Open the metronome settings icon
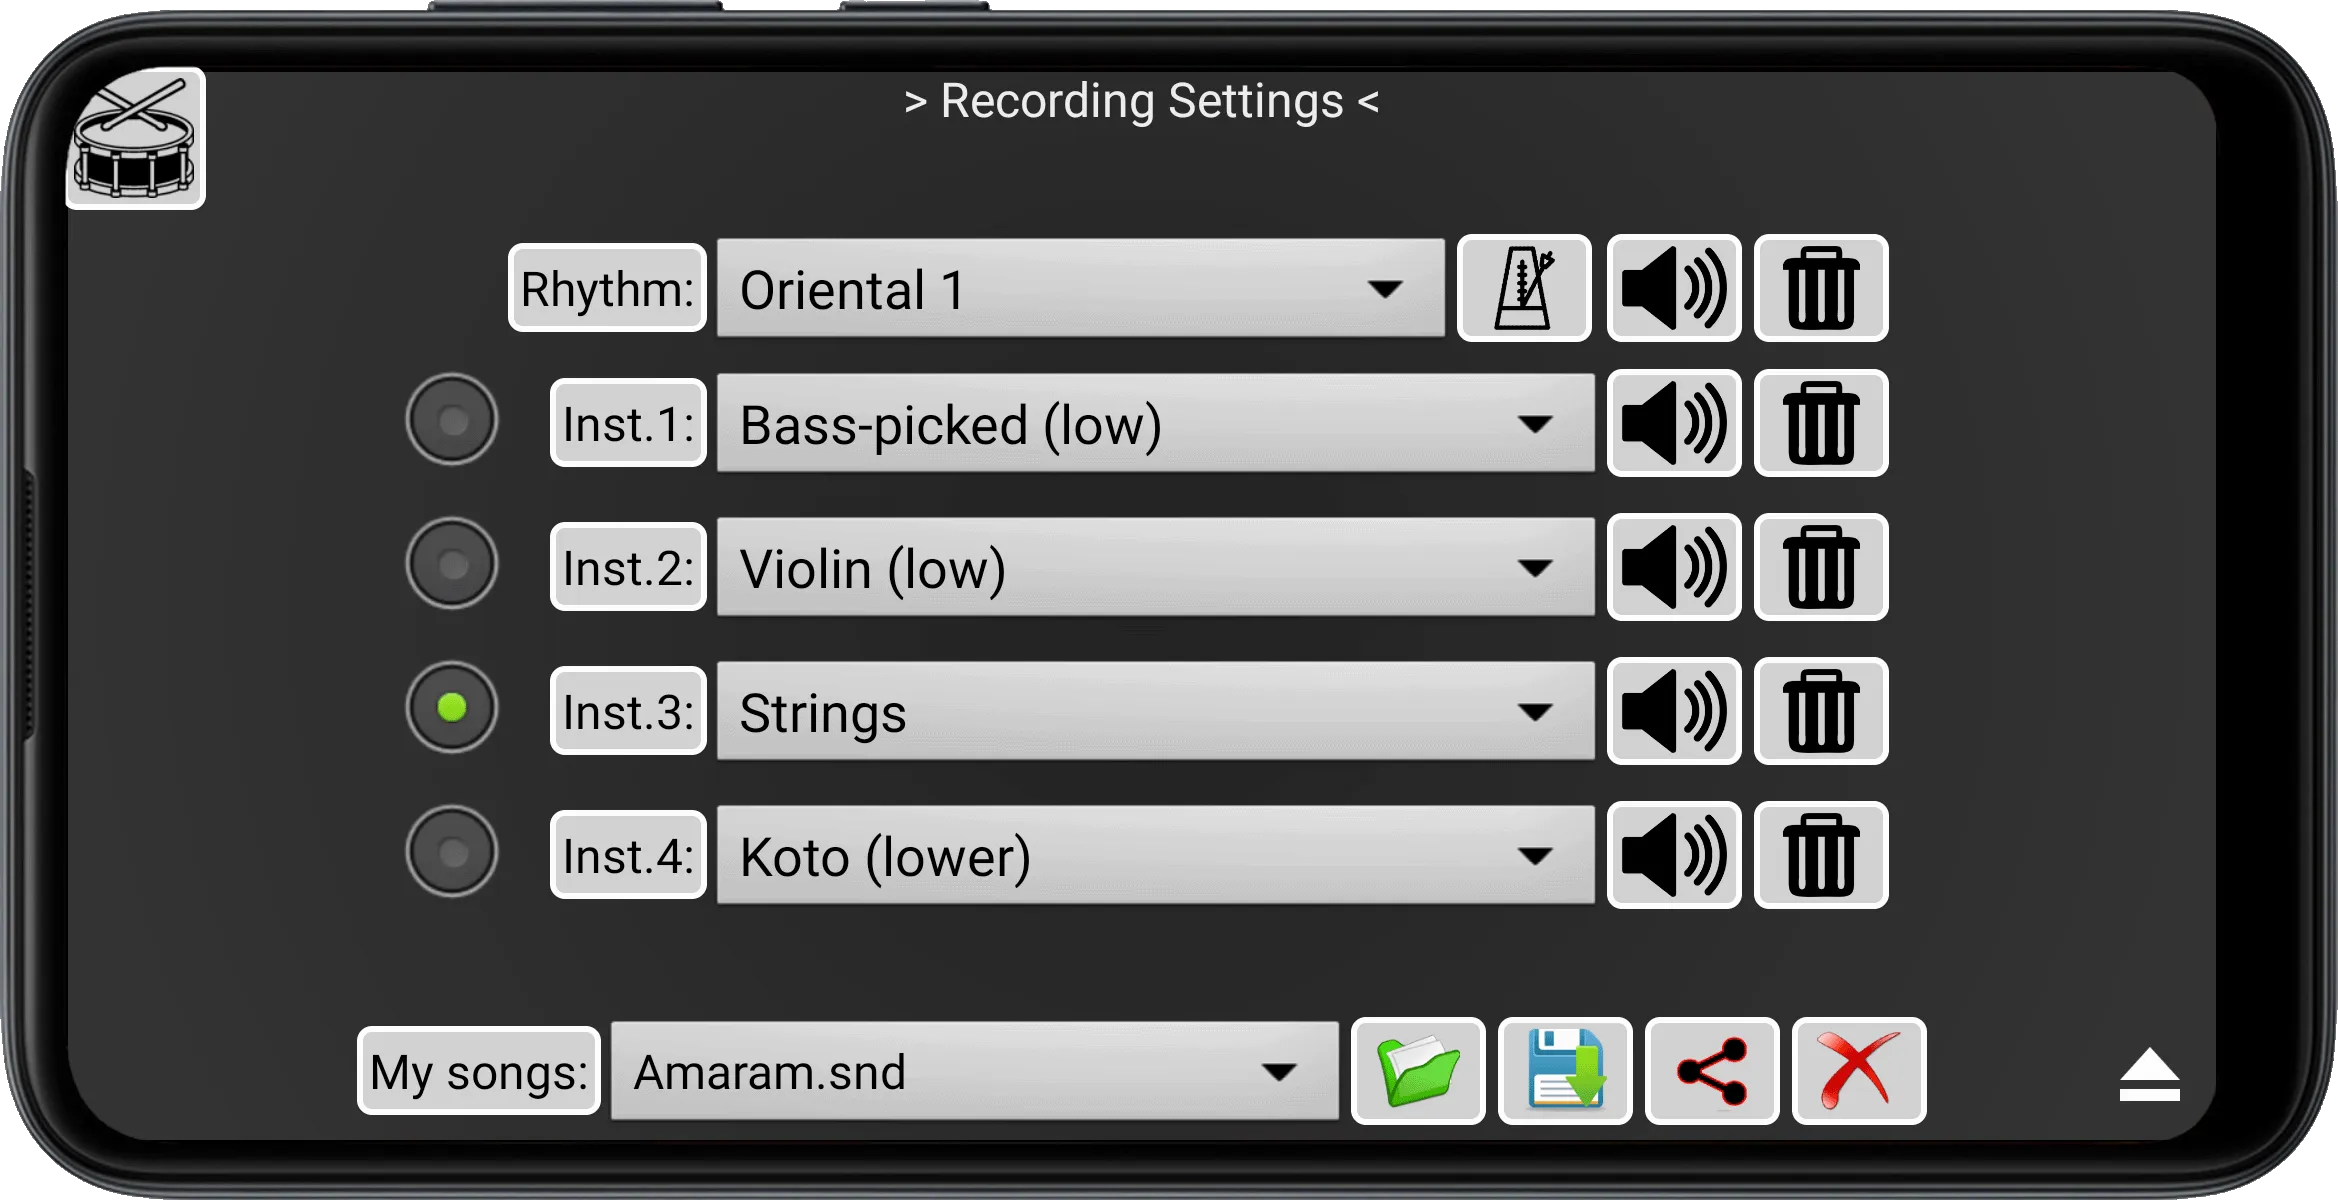 tap(1523, 289)
